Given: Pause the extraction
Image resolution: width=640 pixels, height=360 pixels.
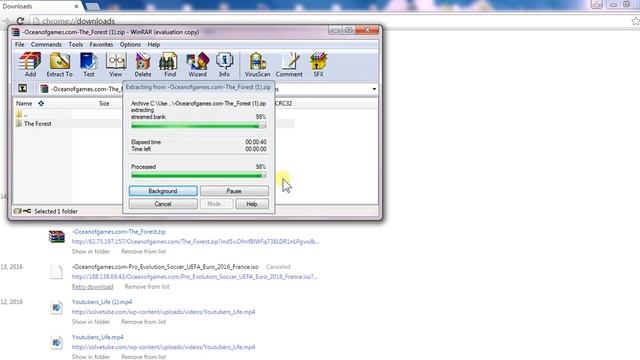Looking at the screenshot, I should 234,191.
